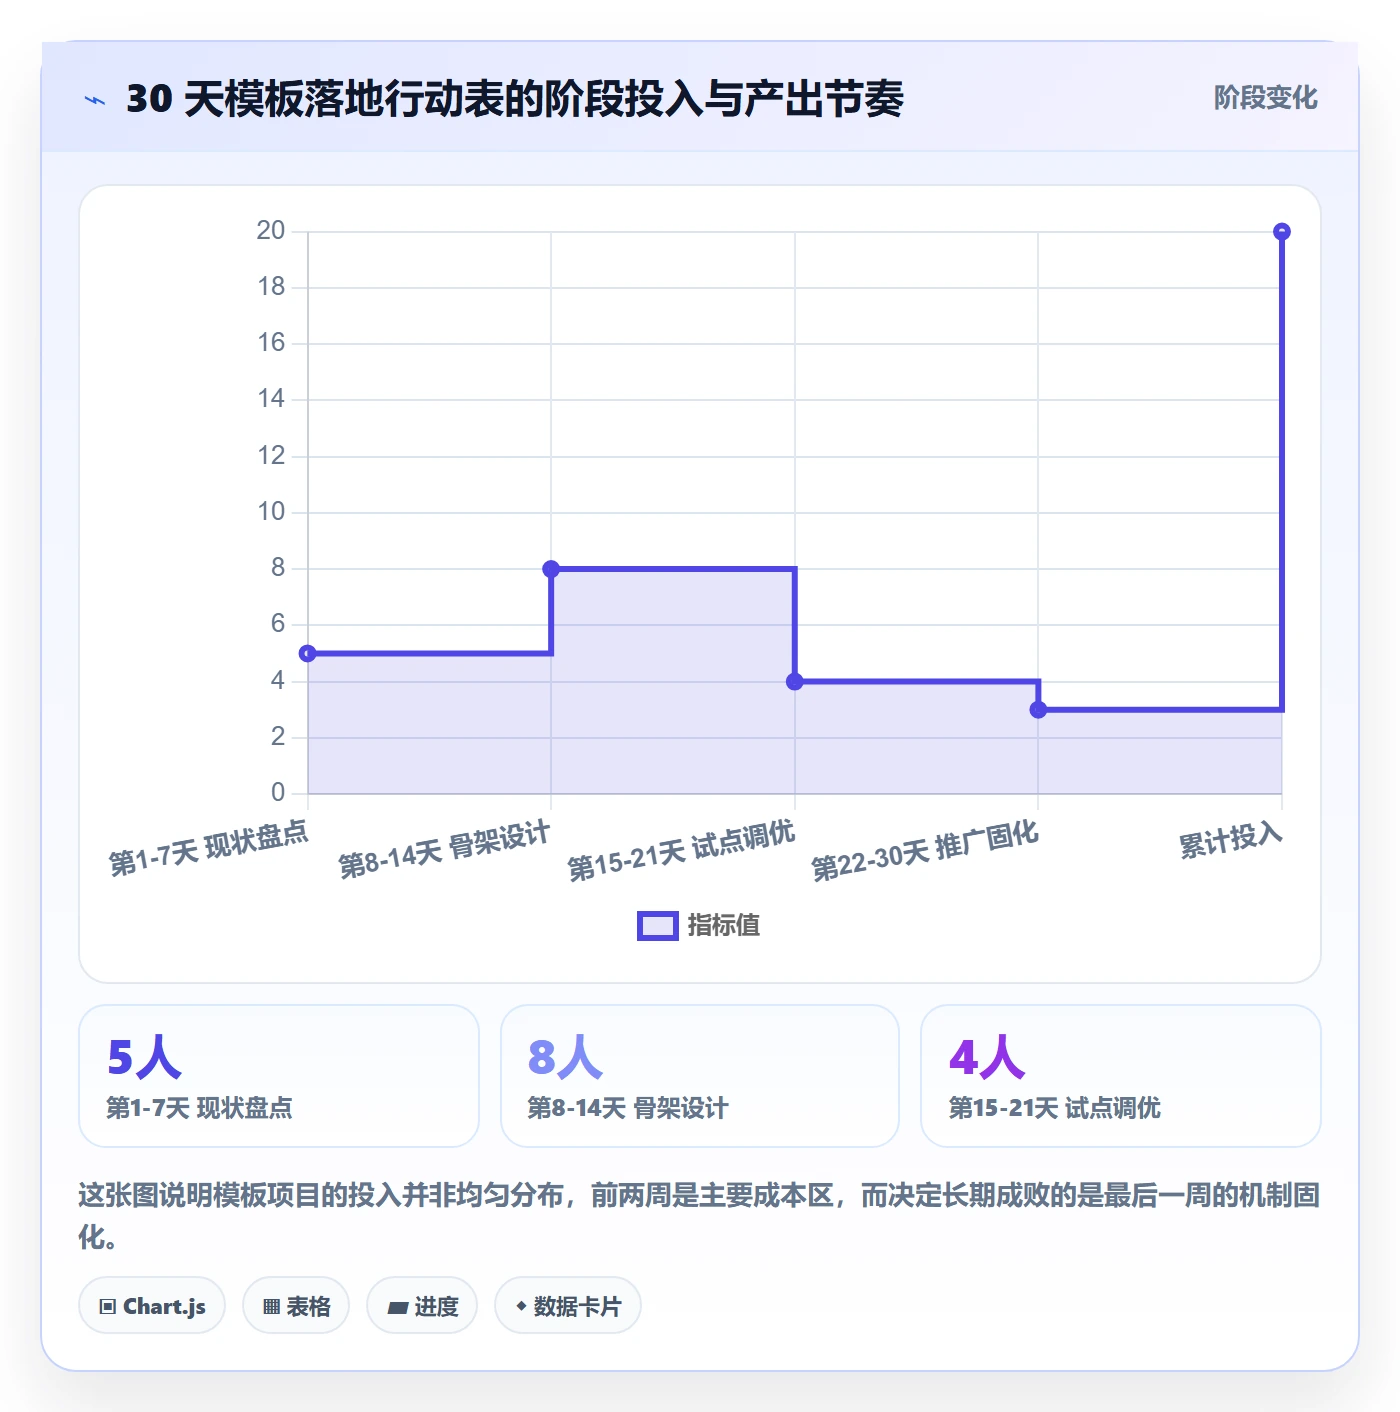
Task: Click the 第22-30天 推广固化 axis label
Action: click(x=925, y=851)
